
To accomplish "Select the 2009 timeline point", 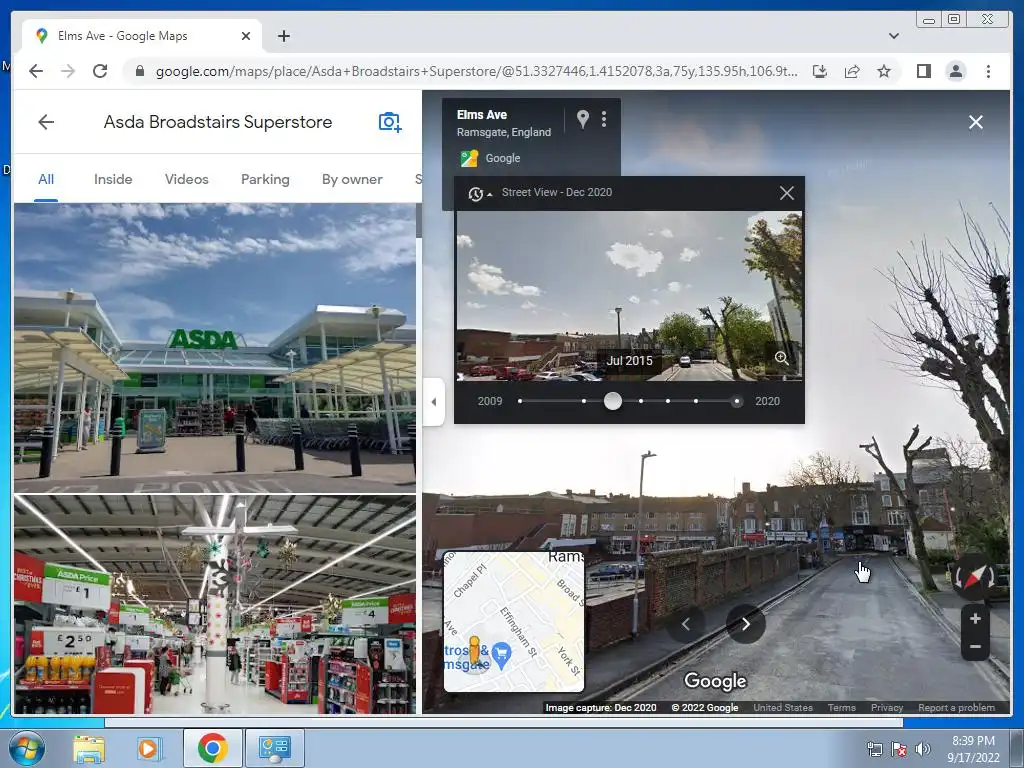I will pos(520,401).
